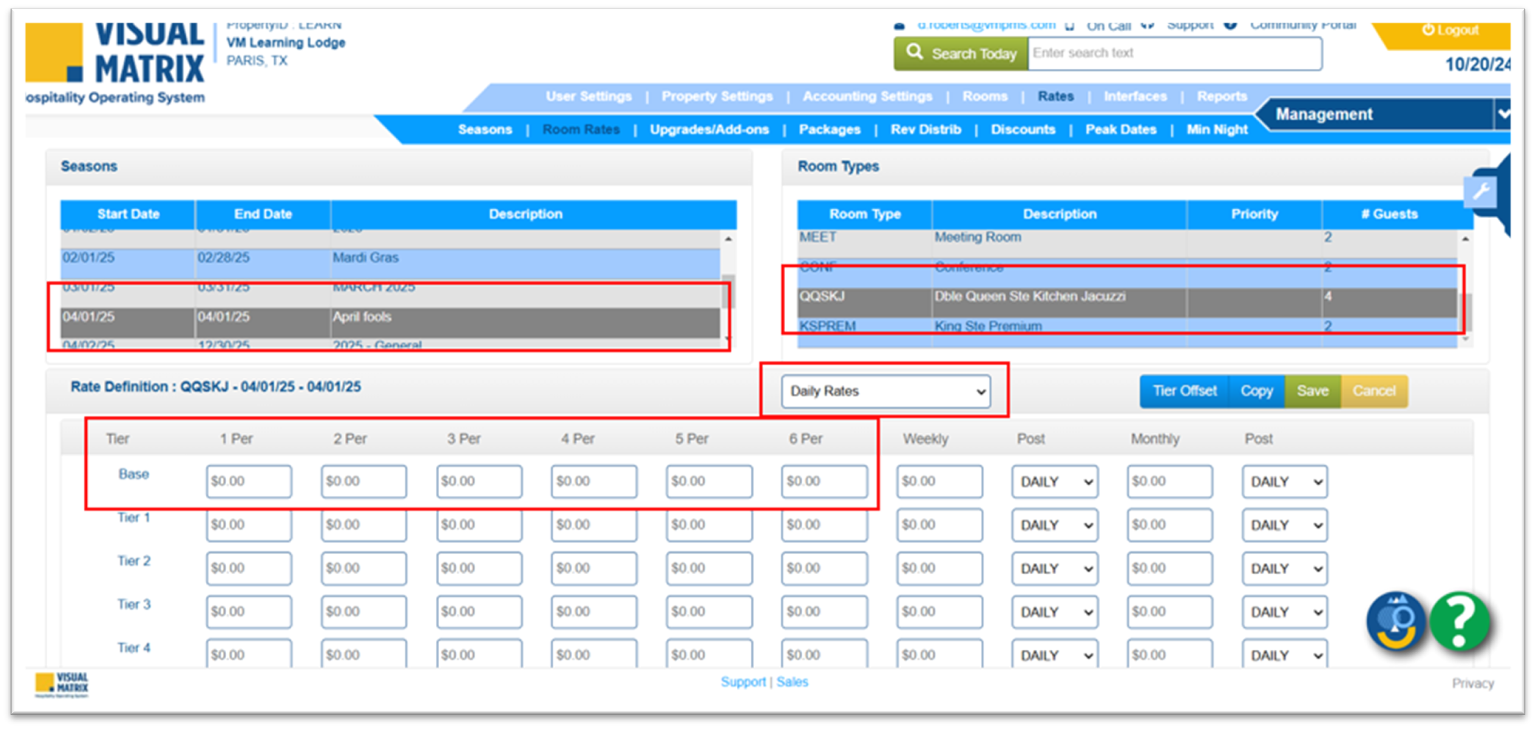Viewport: 1536px width, 729px height.
Task: Open Base tier weekly Post DAILY dropdown
Action: (1054, 482)
